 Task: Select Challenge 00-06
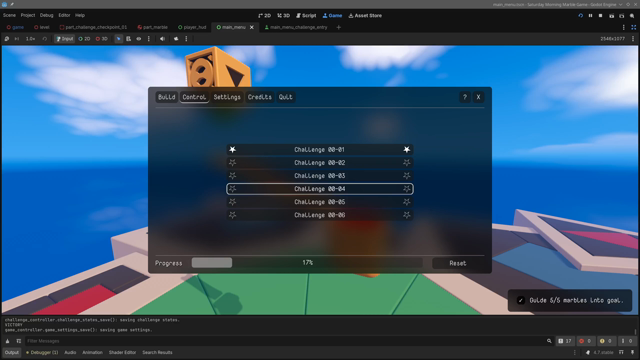(x=320, y=215)
